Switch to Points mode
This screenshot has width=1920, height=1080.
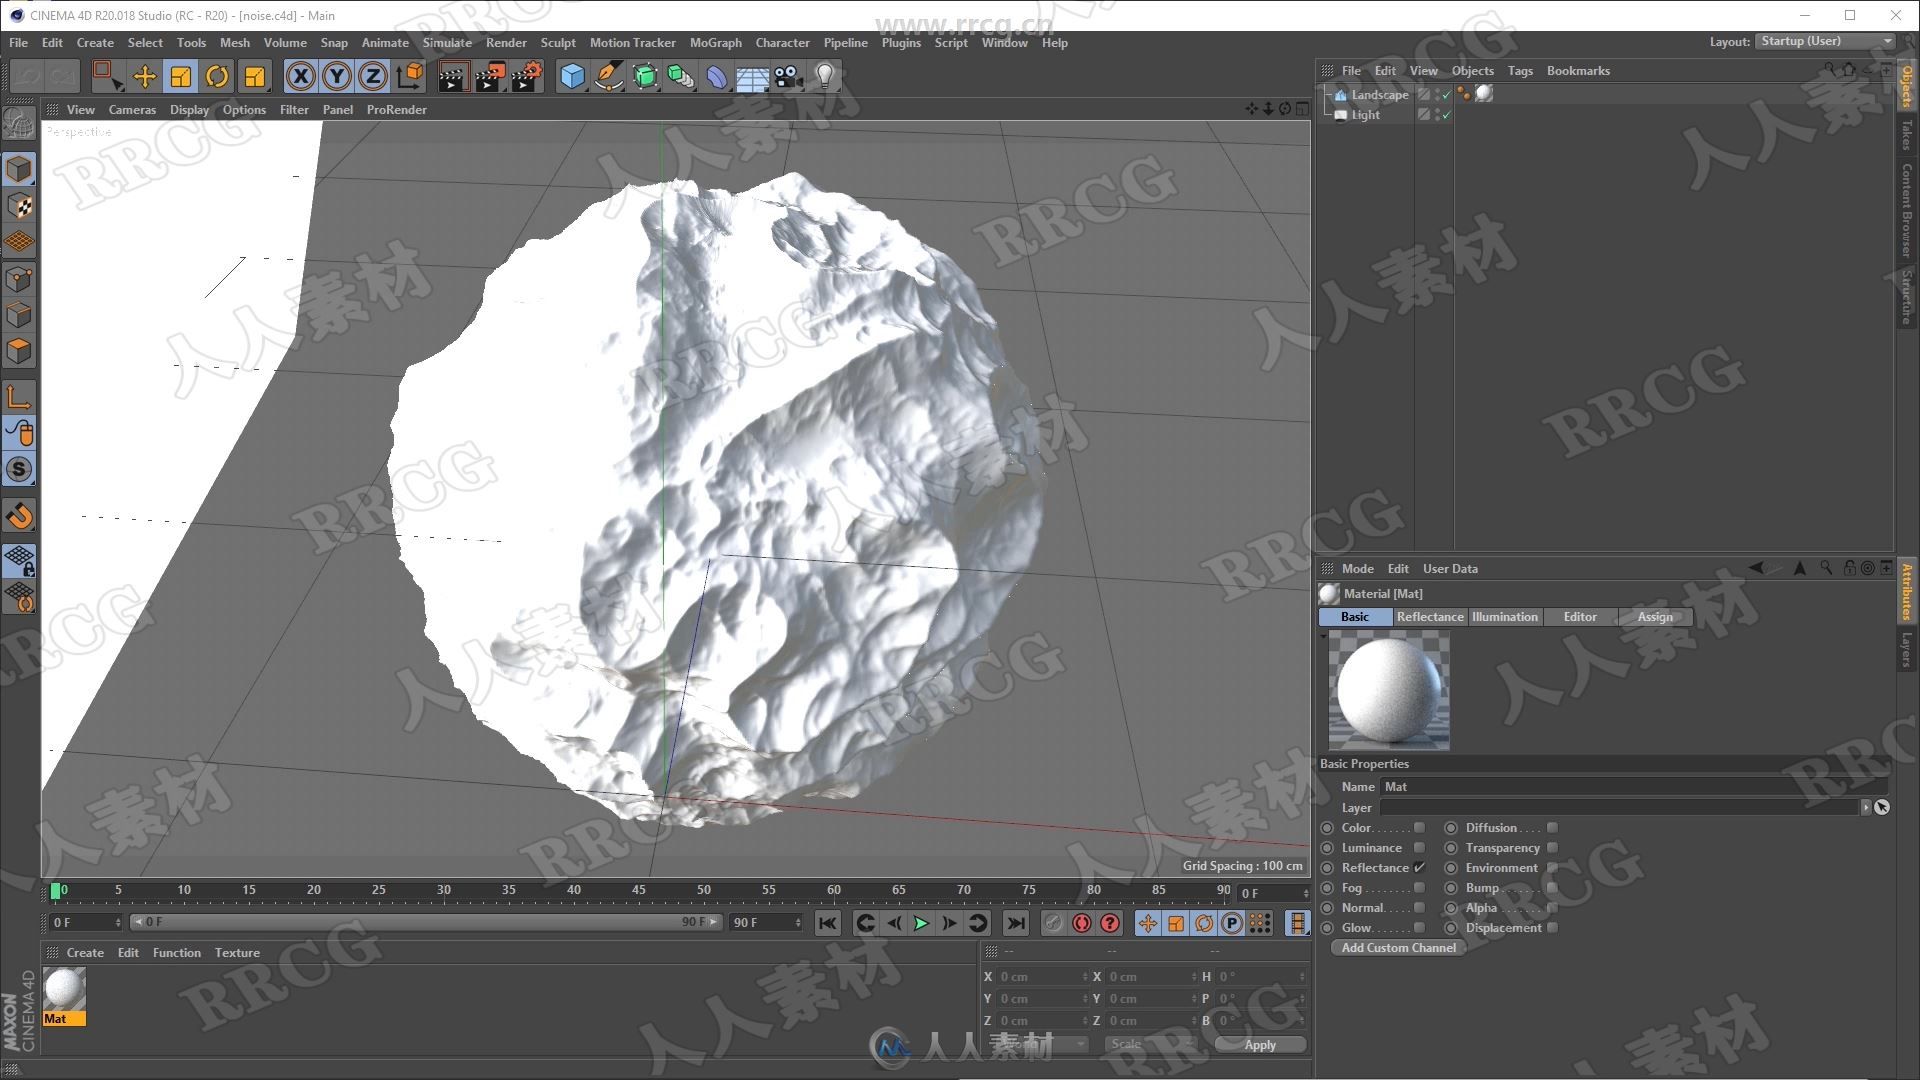click(x=19, y=279)
